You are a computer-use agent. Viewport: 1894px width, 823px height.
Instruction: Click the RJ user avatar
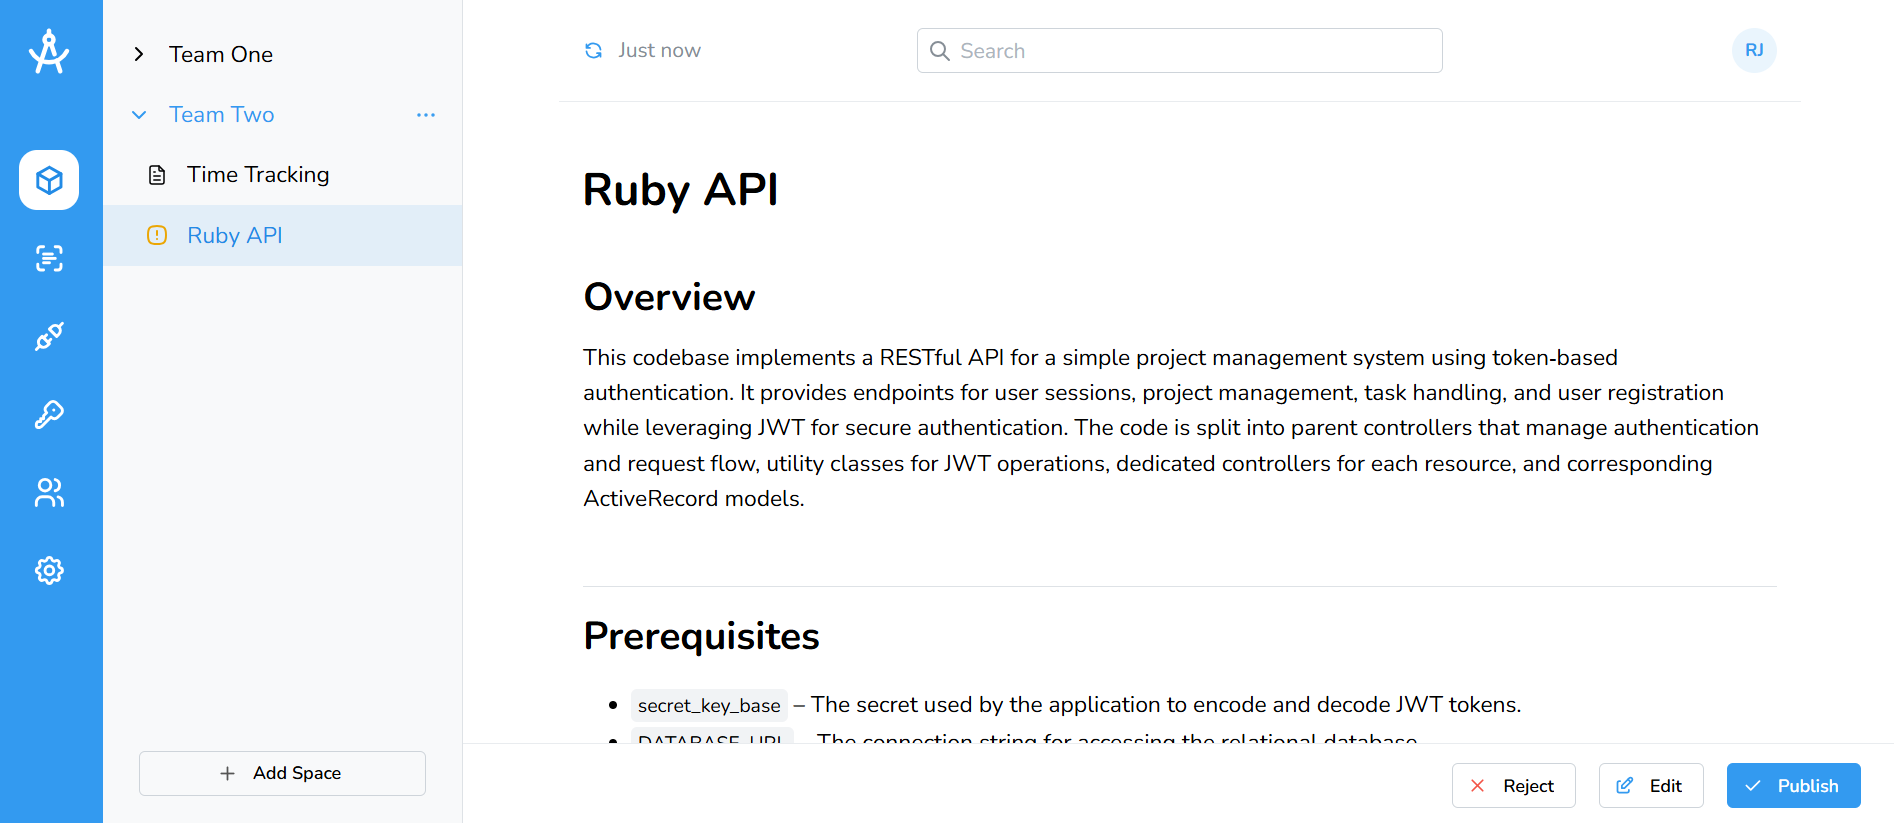[x=1753, y=51]
